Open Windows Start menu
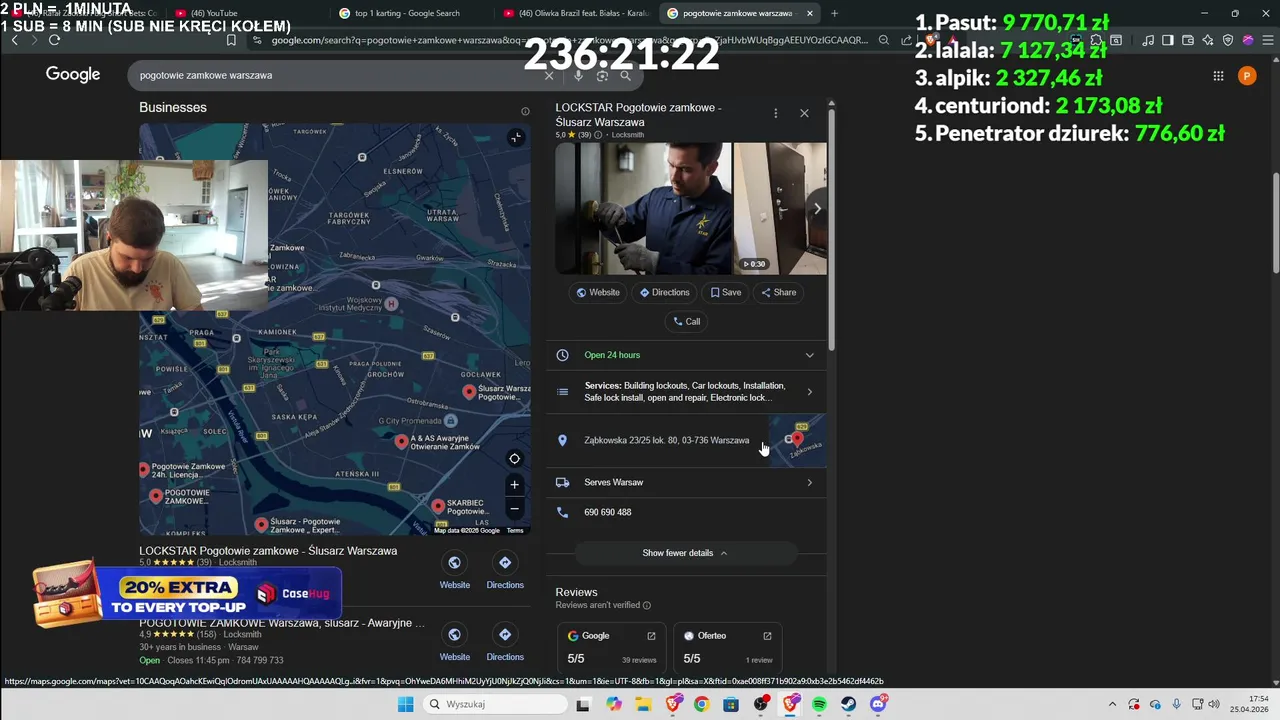Image resolution: width=1280 pixels, height=720 pixels. pyautogui.click(x=405, y=705)
